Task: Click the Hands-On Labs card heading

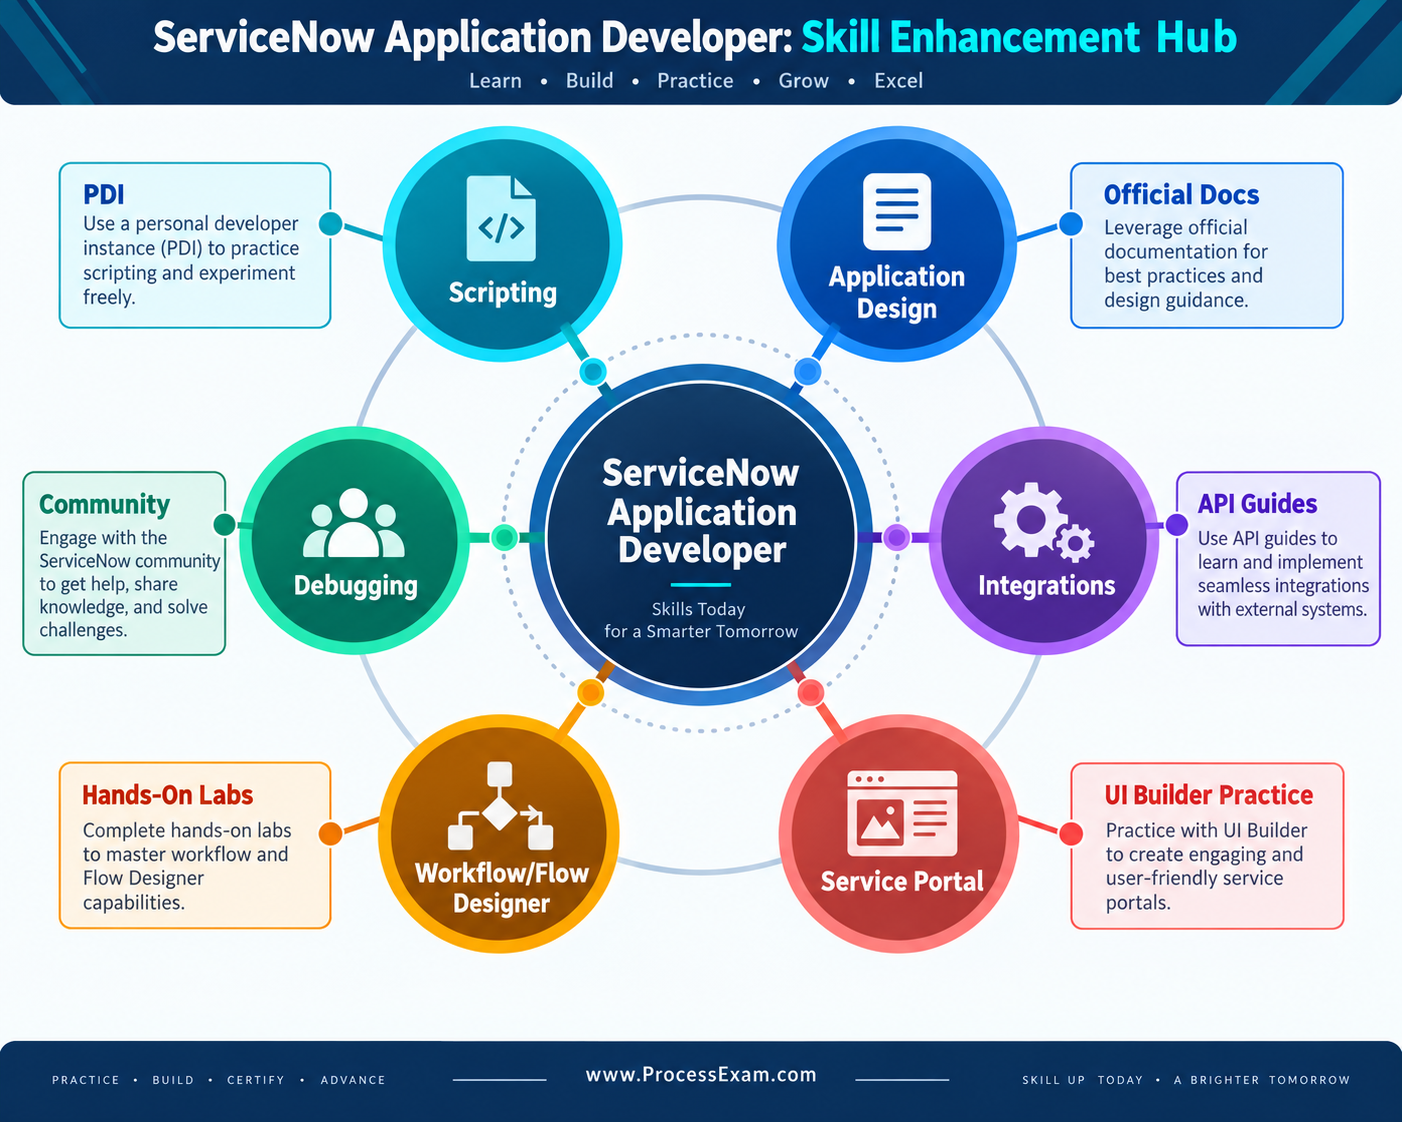Action: [x=167, y=795]
